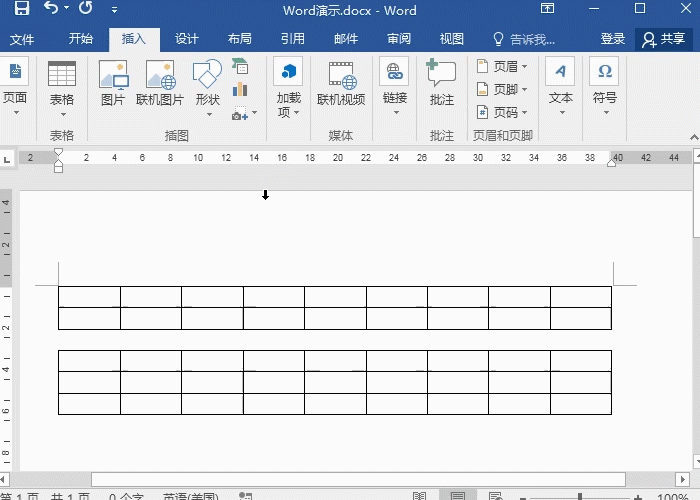
Task: Click the 联机图片 (Online Pictures) icon
Action: tap(160, 83)
